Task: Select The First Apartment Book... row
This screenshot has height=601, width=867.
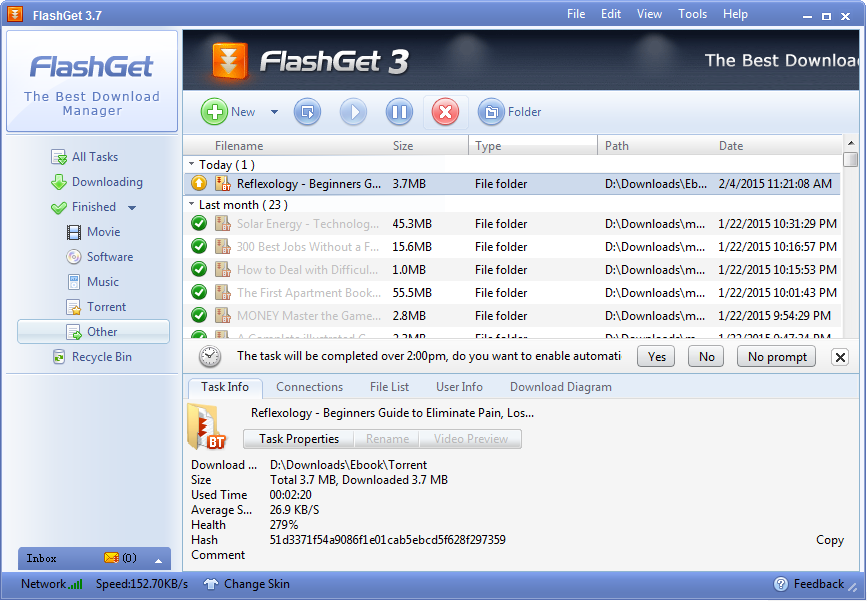Action: tap(512, 292)
